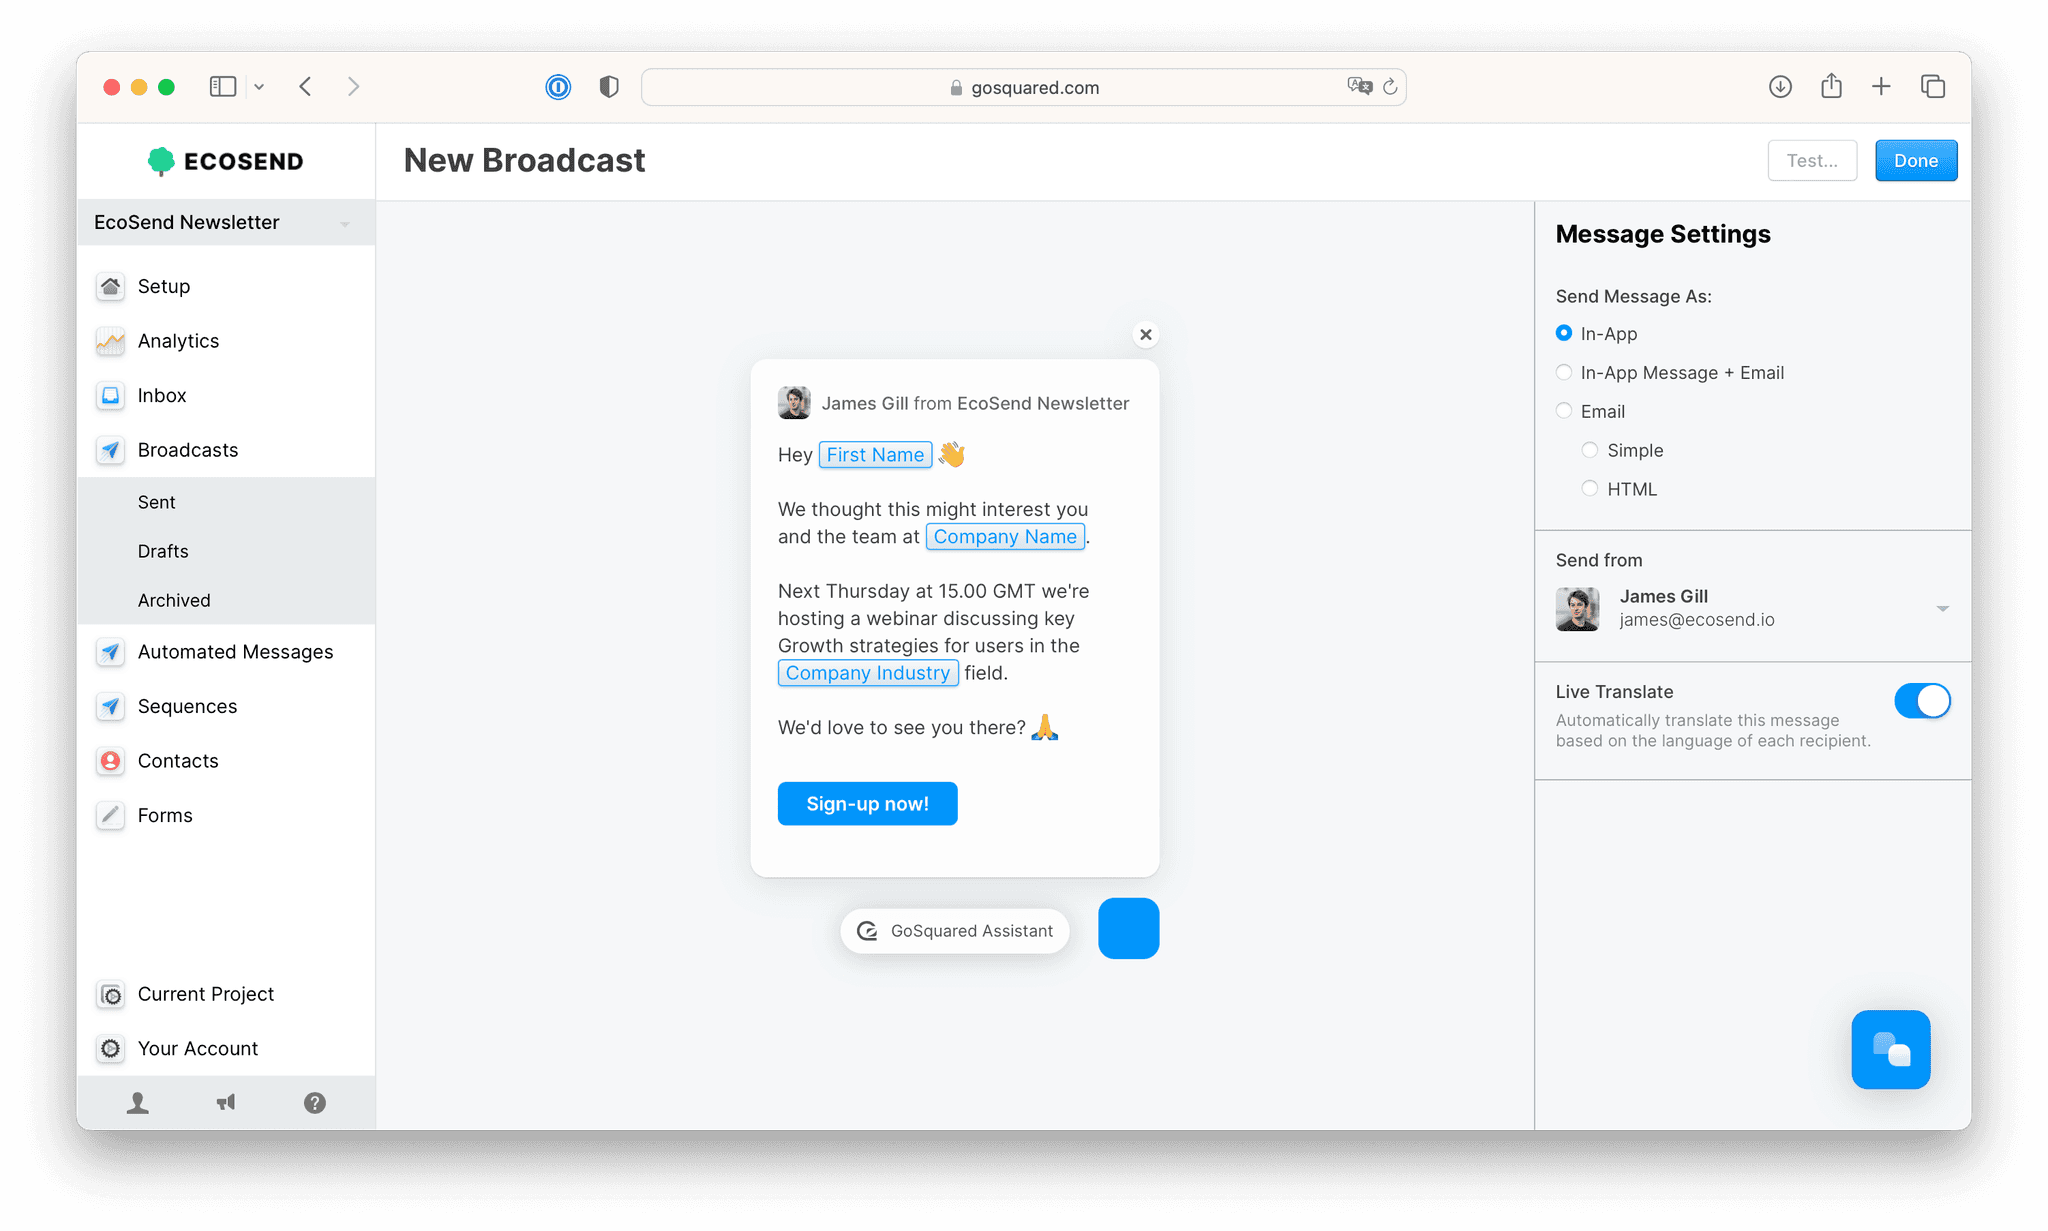Click the Your Account gear icon
The width and height of the screenshot is (2048, 1231).
tap(111, 1048)
